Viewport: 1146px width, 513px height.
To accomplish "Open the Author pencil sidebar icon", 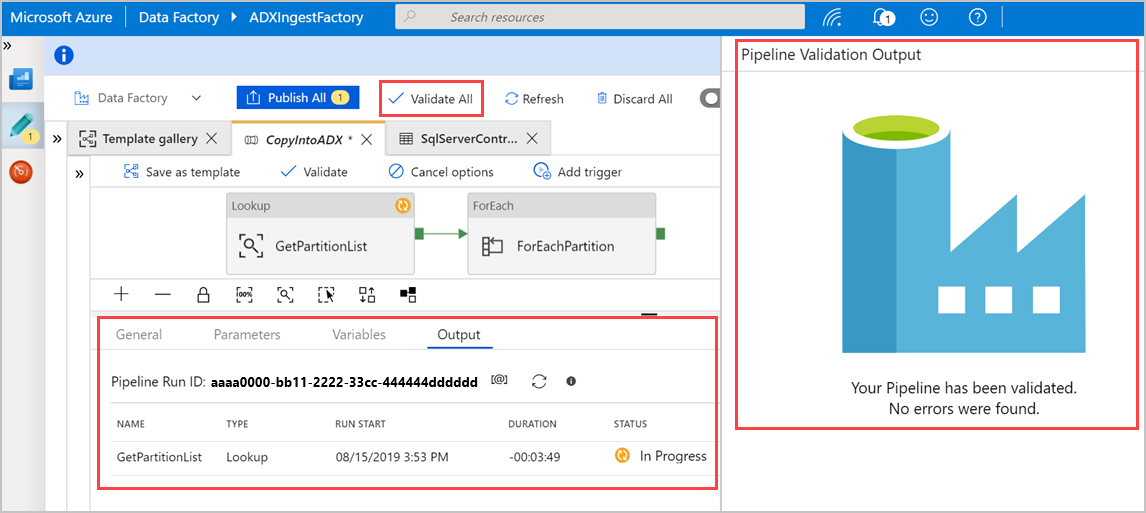I will pos(22,127).
